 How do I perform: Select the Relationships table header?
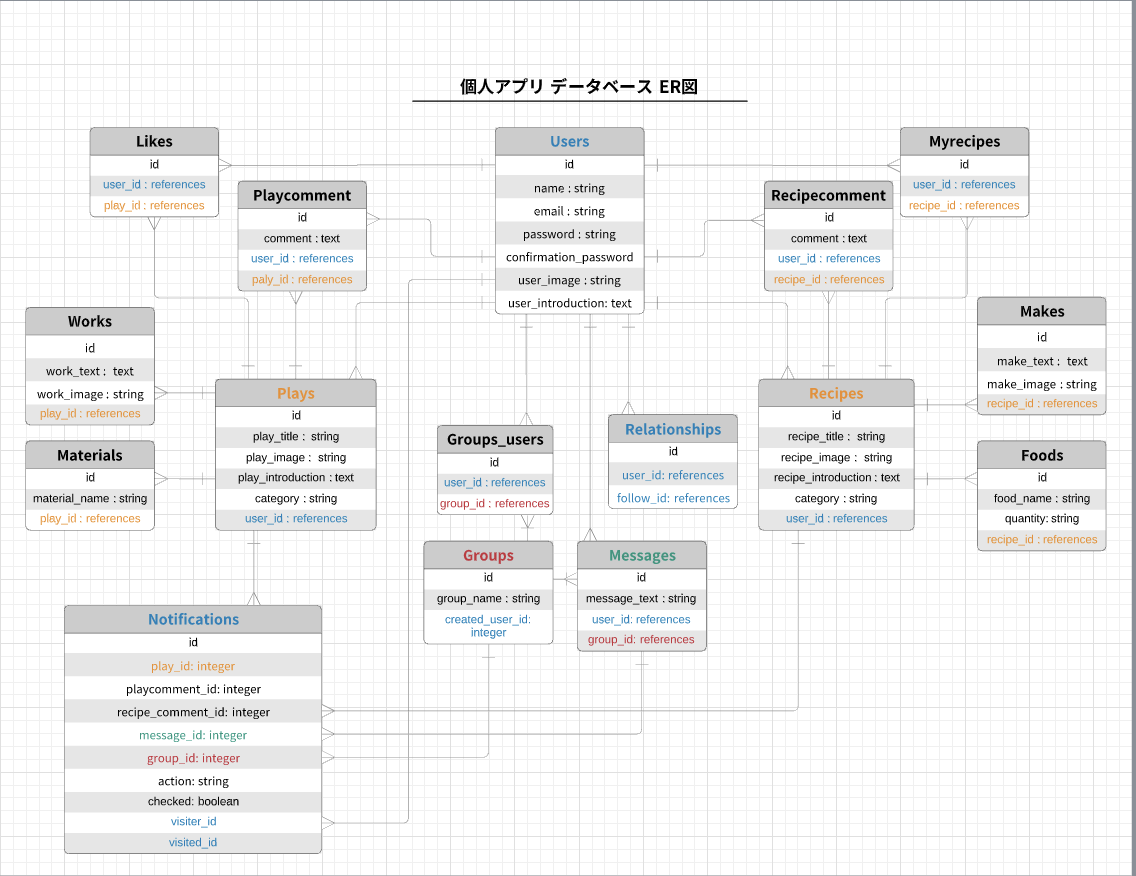[672, 428]
